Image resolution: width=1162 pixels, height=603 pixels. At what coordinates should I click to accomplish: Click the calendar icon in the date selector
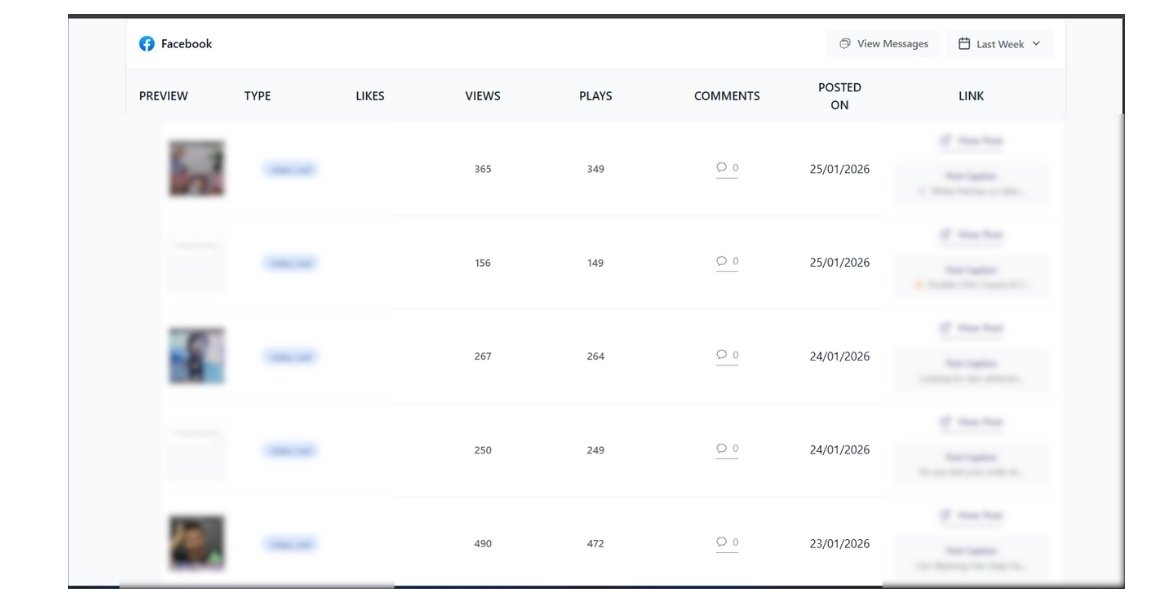[964, 44]
